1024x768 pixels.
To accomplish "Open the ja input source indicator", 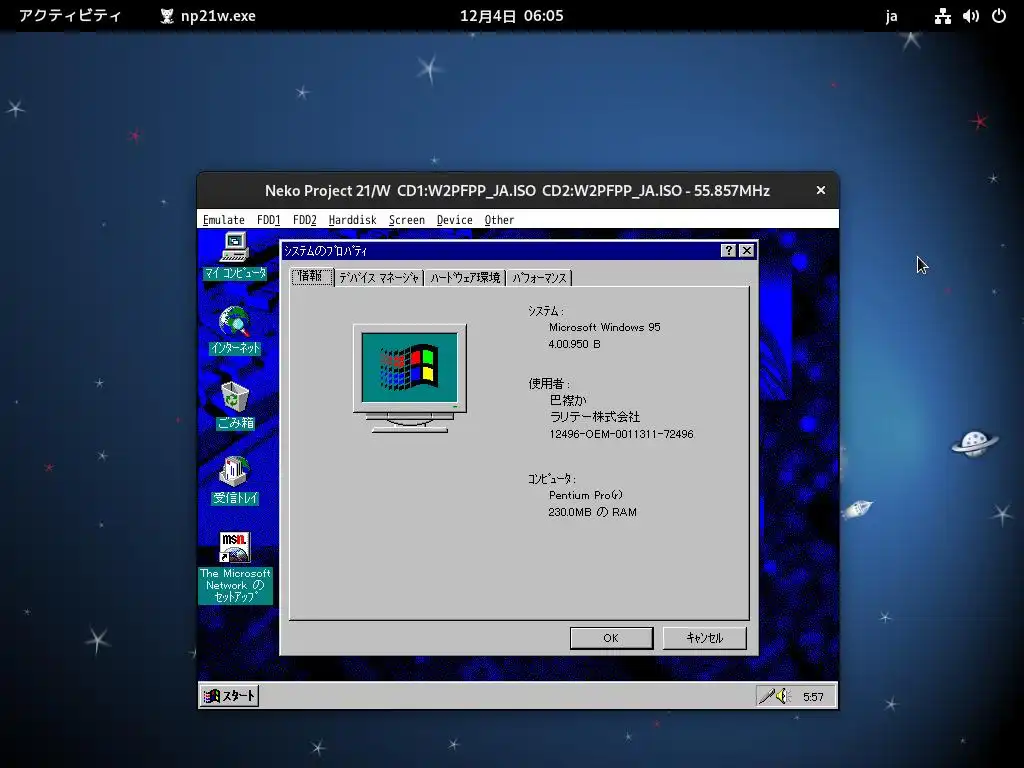I will point(891,16).
